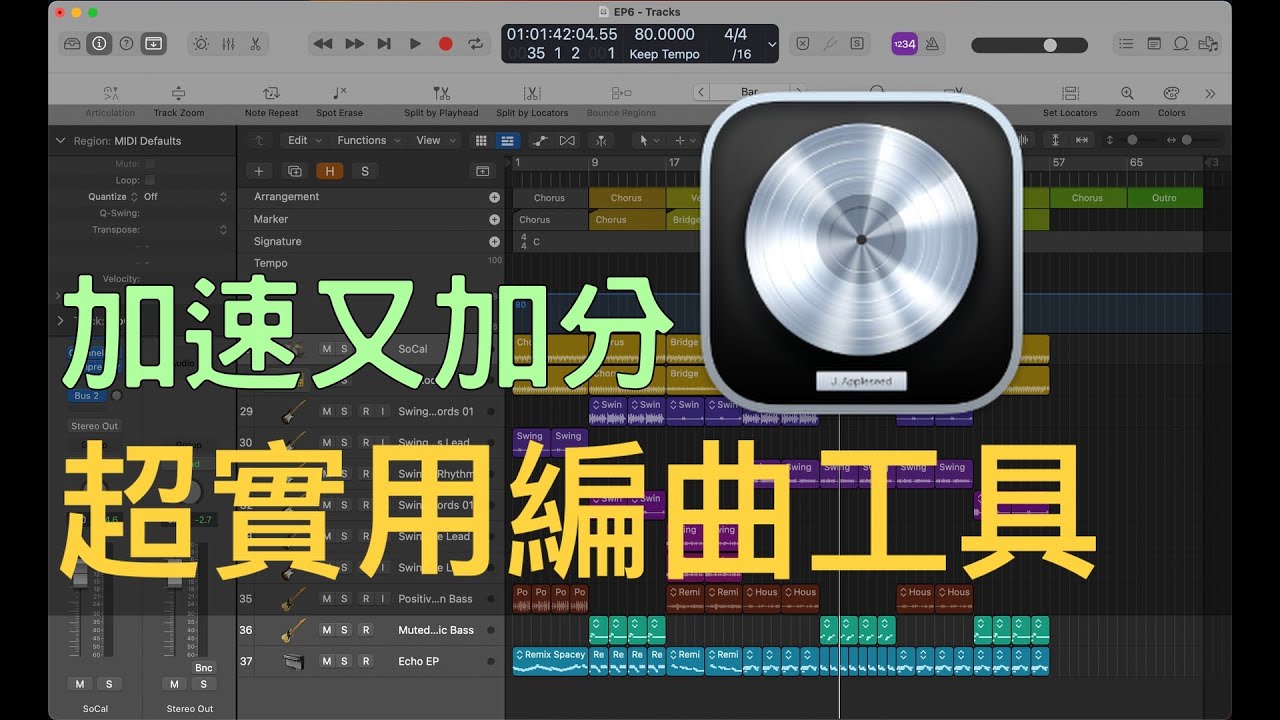Switch to list view button

pos(507,141)
